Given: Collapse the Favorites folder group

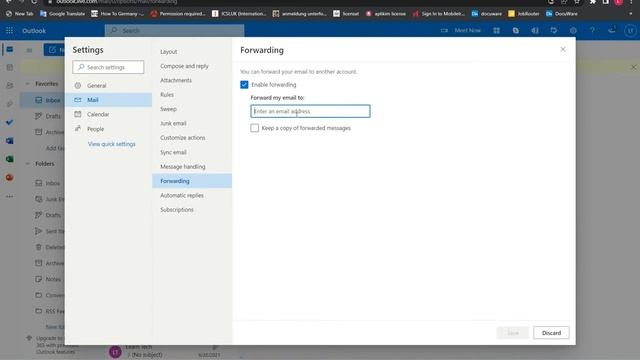Looking at the screenshot, I should (x=28, y=84).
